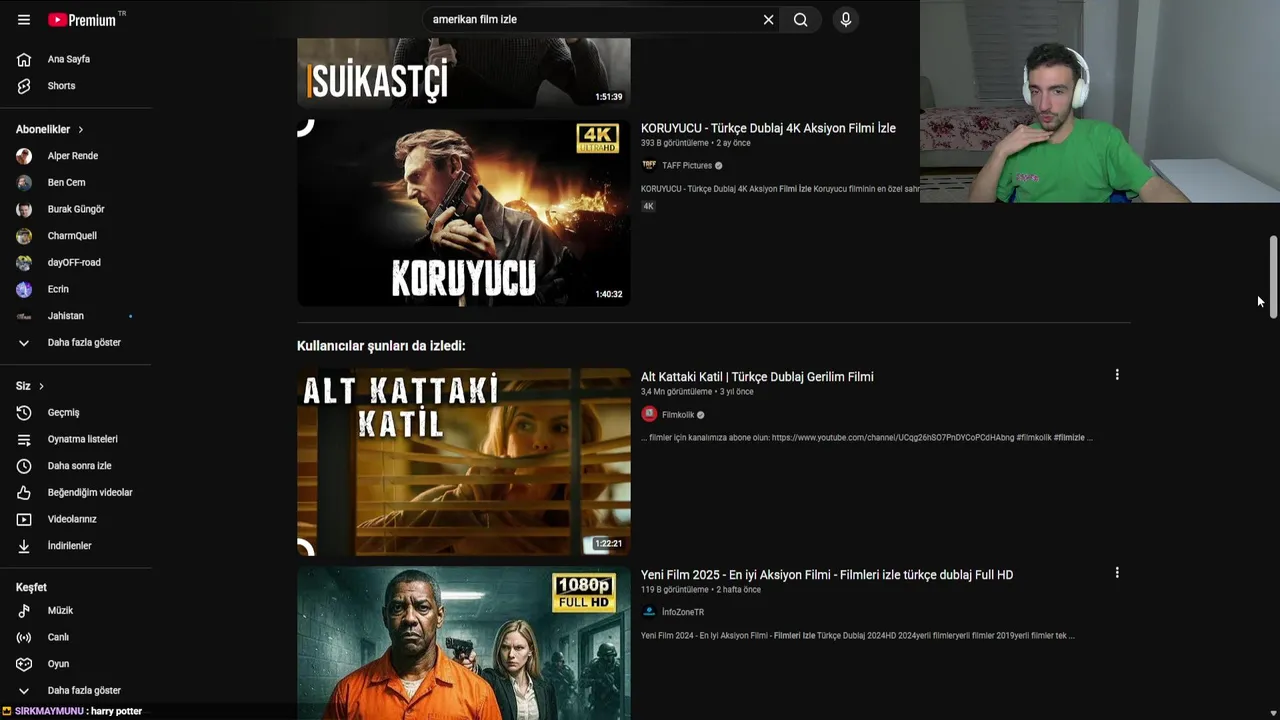Screen dimensions: 1280x720
Task: Click playlist icon beside Oynatma listeleri
Action: click(x=24, y=439)
